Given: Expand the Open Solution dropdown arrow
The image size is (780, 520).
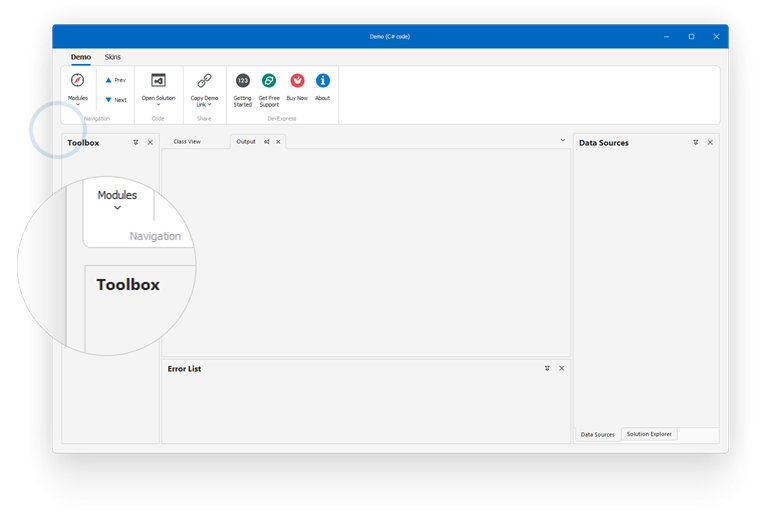Looking at the screenshot, I should tap(158, 104).
